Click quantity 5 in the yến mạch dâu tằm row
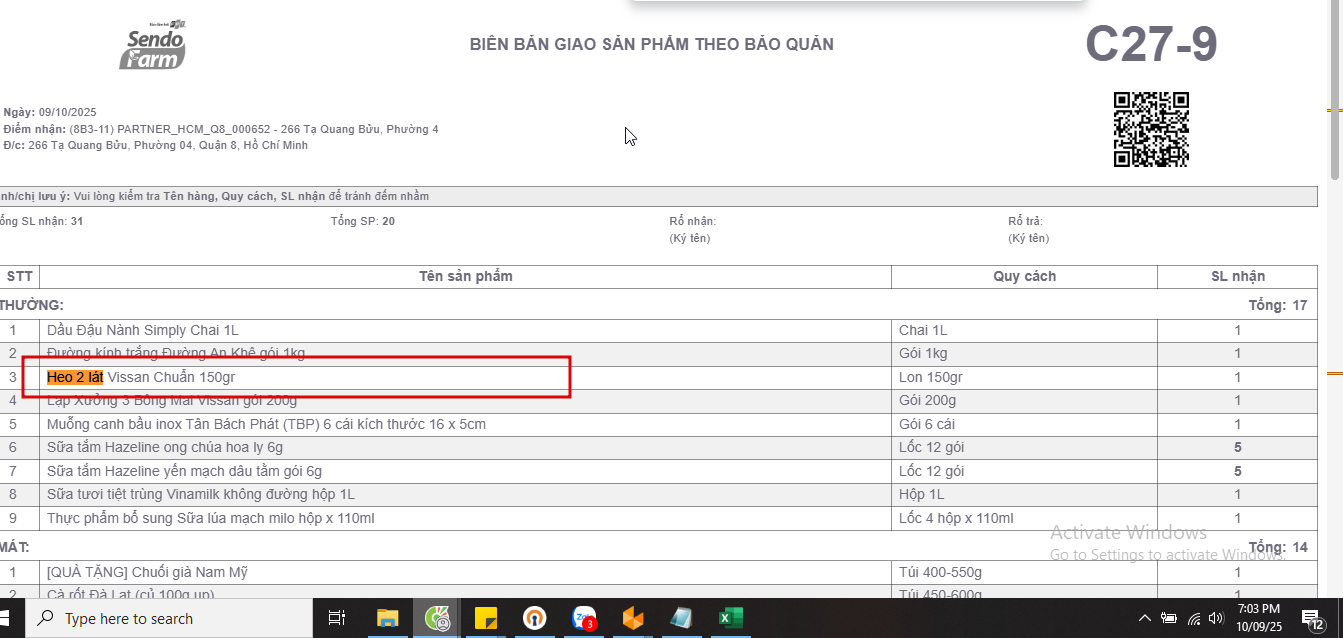The image size is (1343, 638). pos(1238,471)
